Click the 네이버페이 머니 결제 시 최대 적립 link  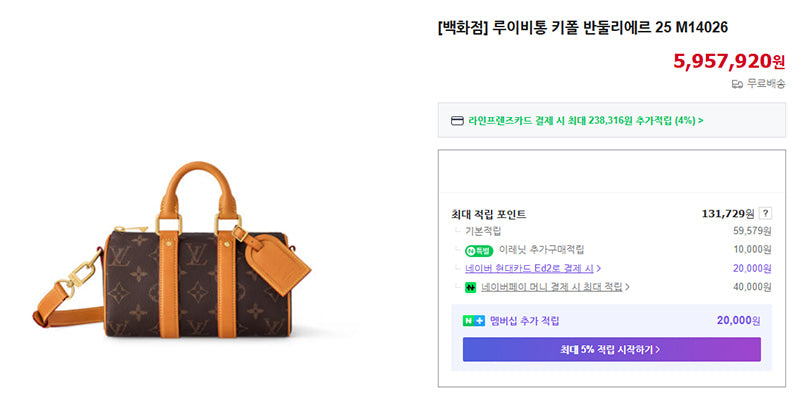click(552, 287)
